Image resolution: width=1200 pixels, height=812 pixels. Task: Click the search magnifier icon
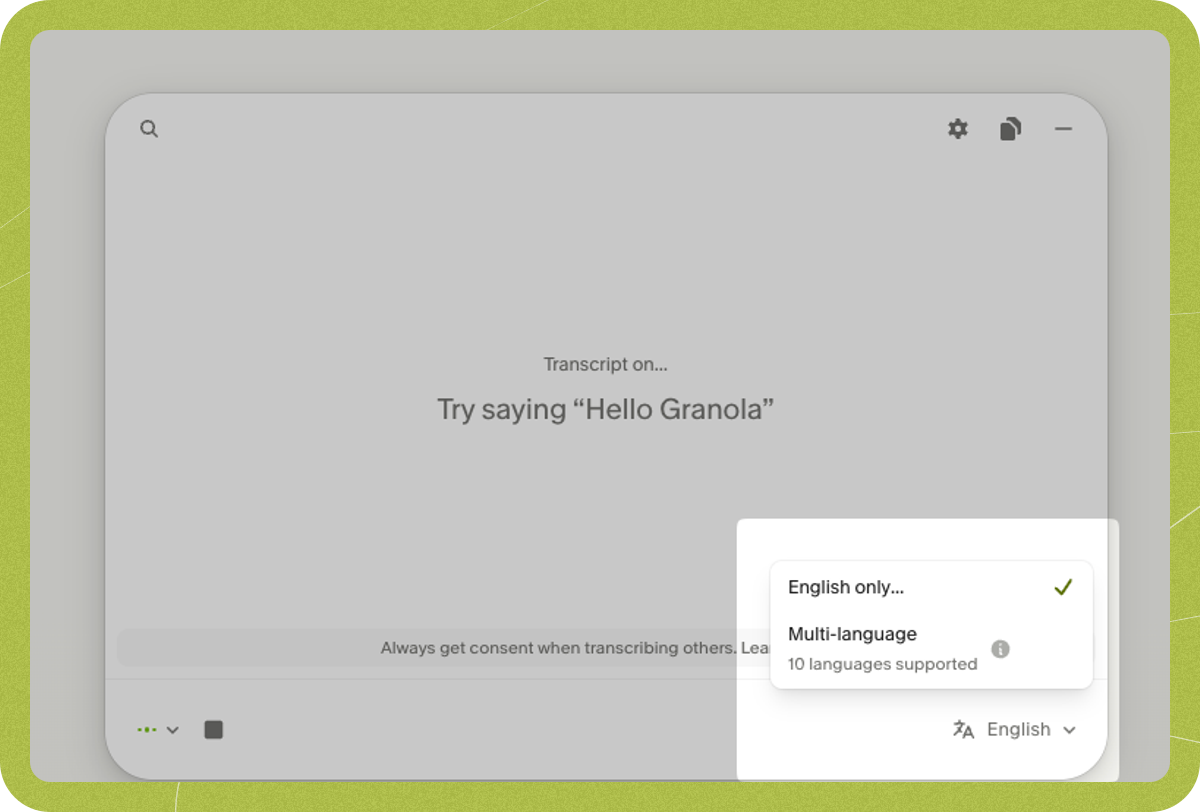(149, 129)
